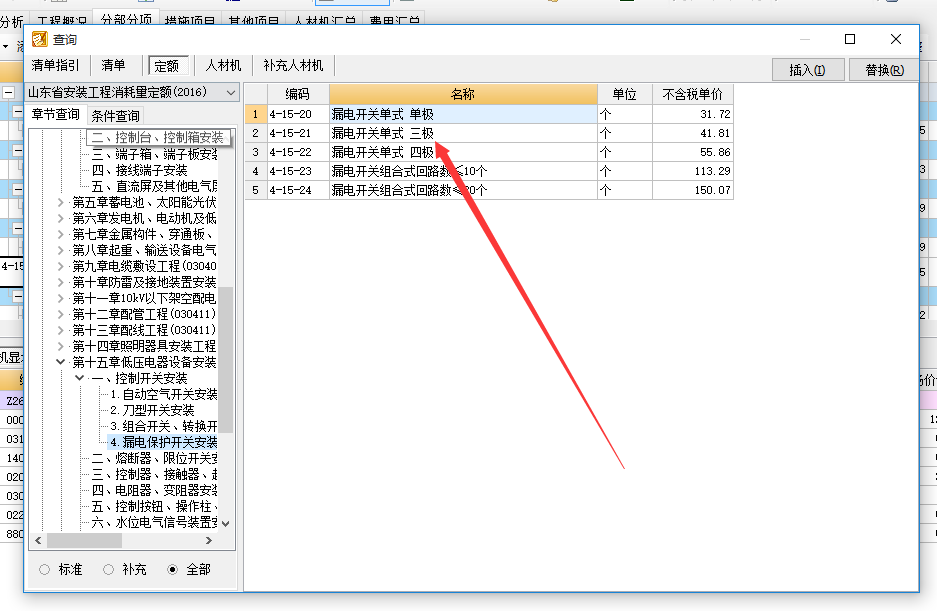Click the 单位 column header
The image size is (937, 611).
click(624, 94)
